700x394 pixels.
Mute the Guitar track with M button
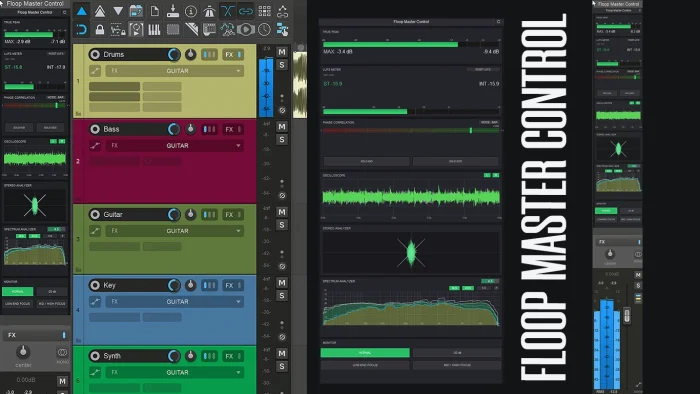[282, 212]
